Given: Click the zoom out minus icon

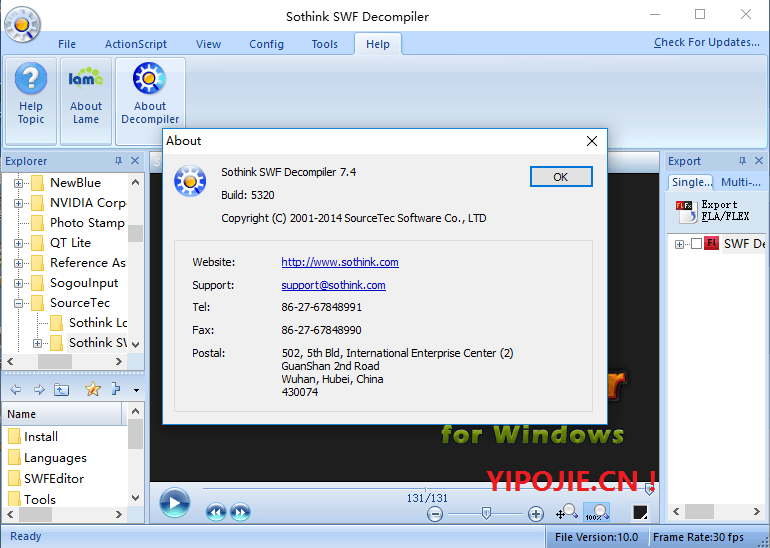Looking at the screenshot, I should click(x=435, y=514).
